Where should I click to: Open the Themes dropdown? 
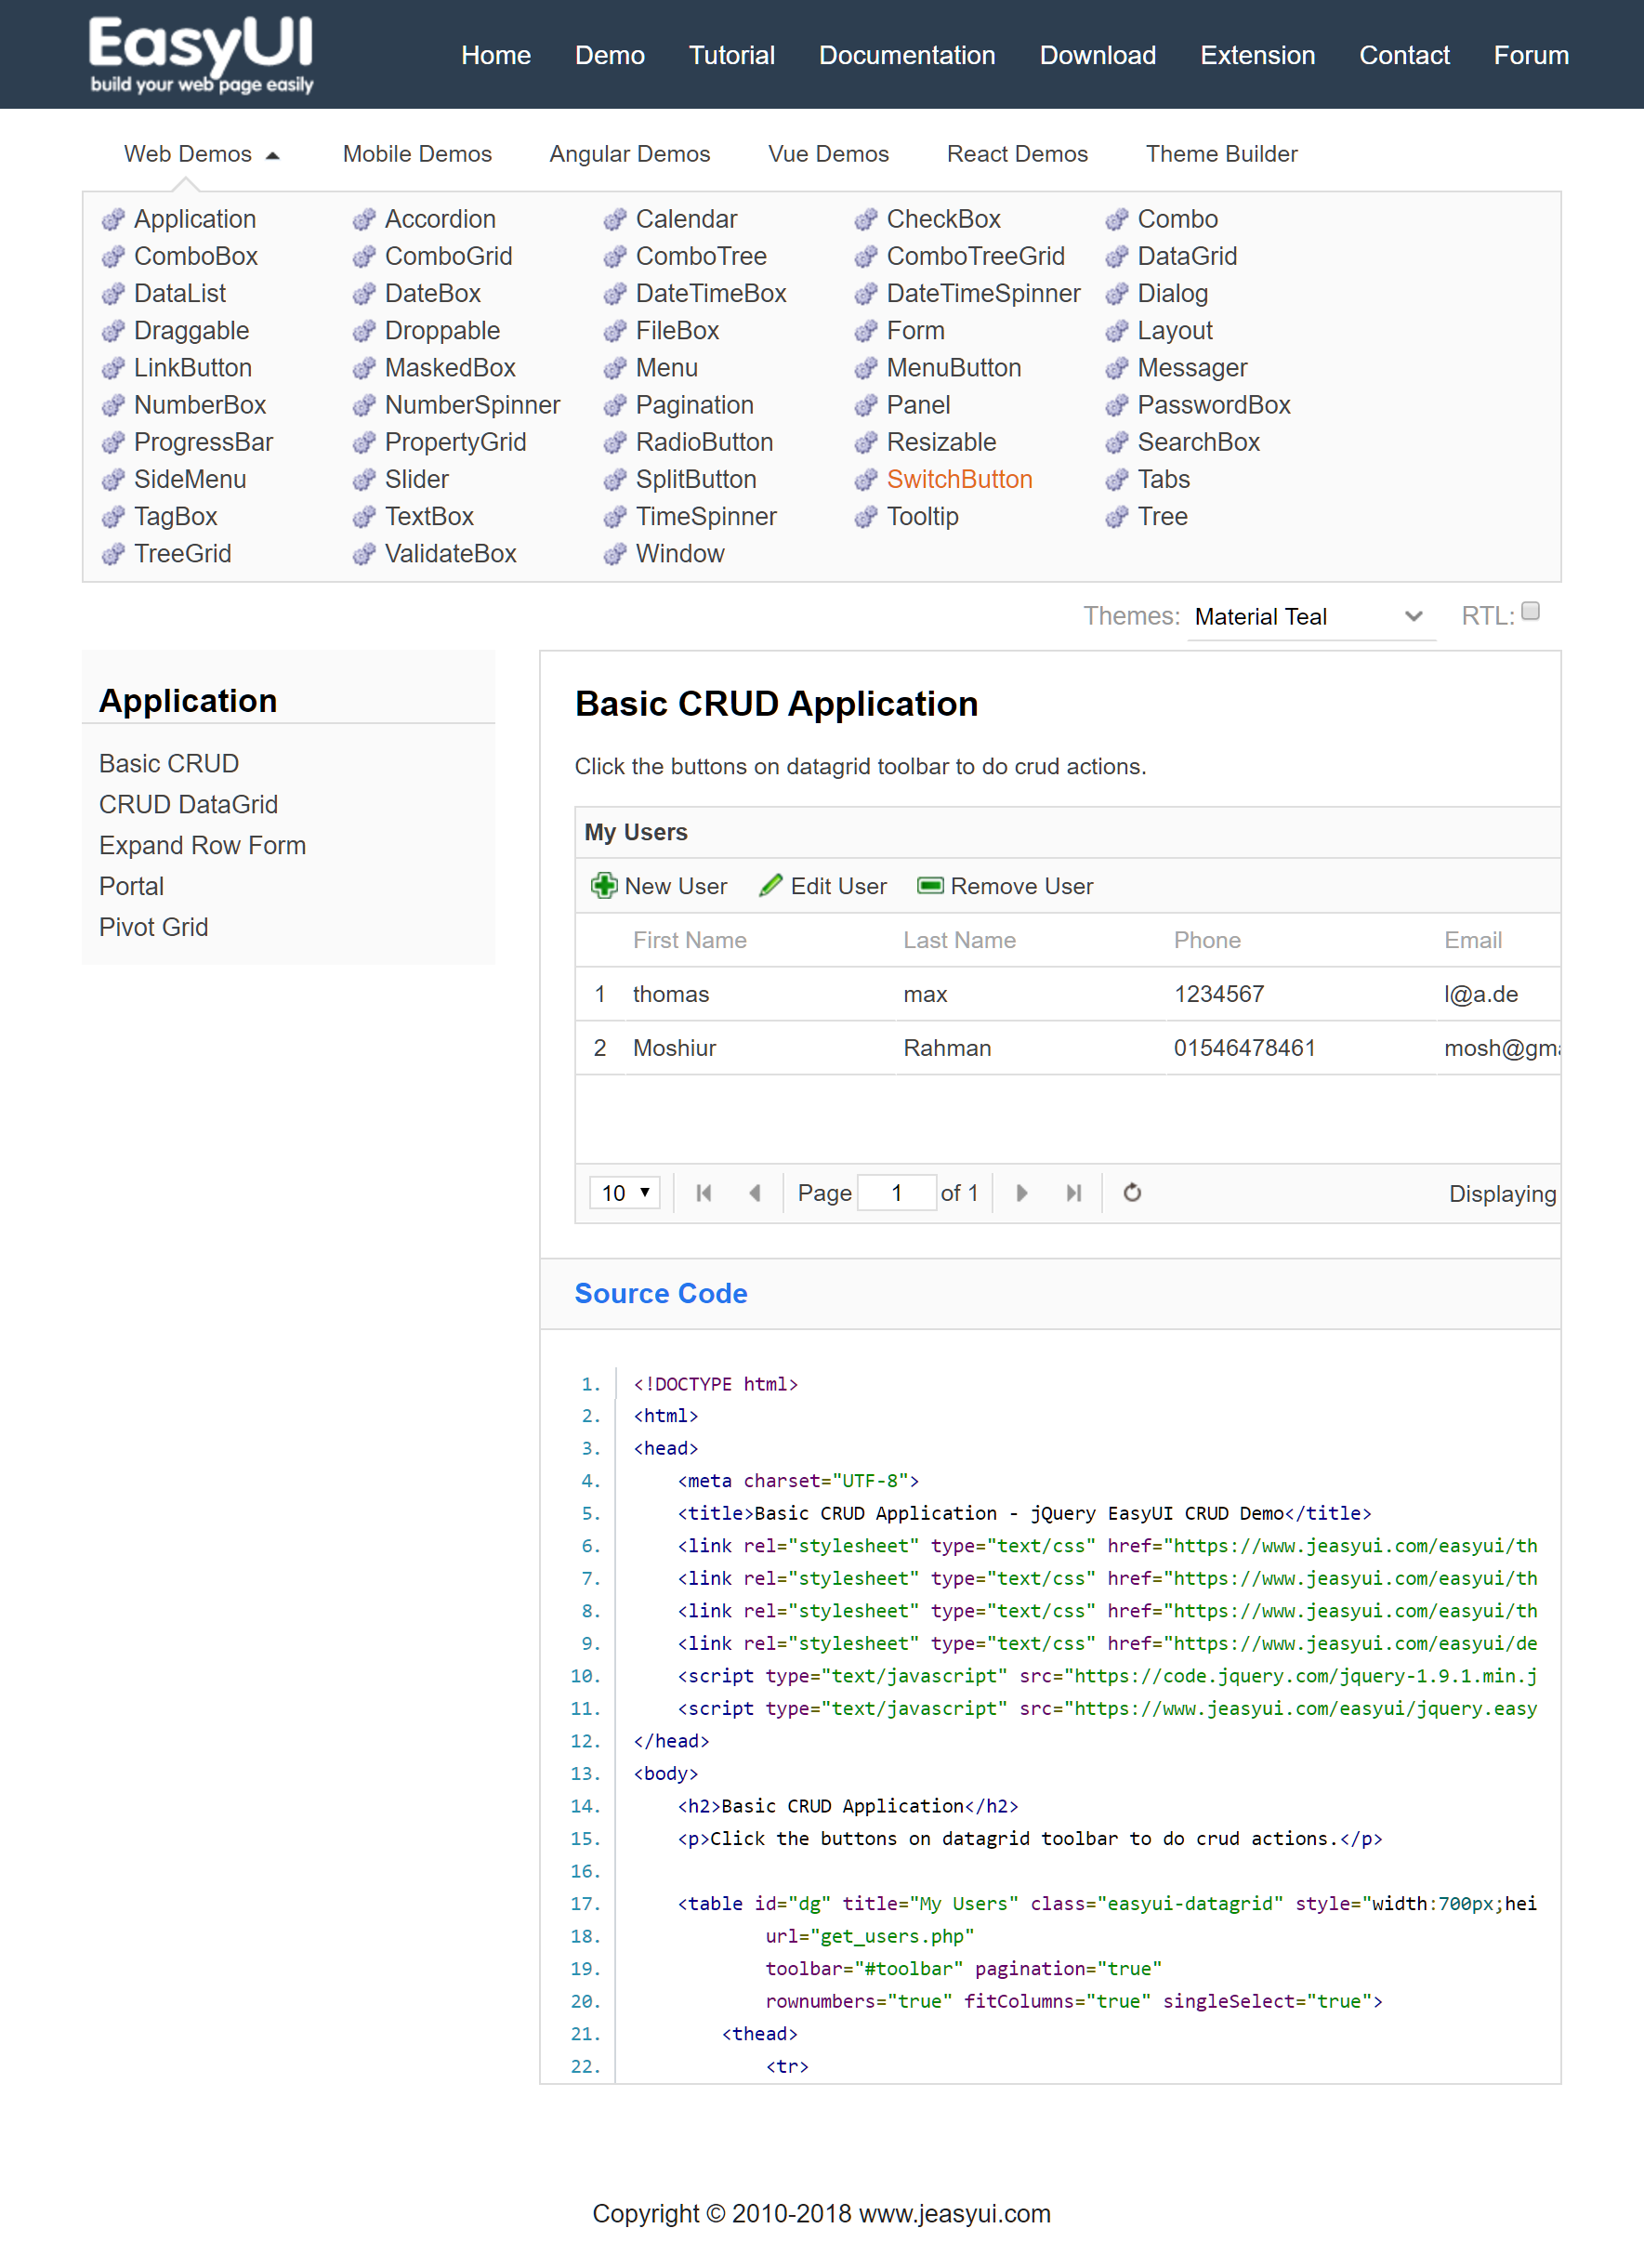pos(1310,616)
